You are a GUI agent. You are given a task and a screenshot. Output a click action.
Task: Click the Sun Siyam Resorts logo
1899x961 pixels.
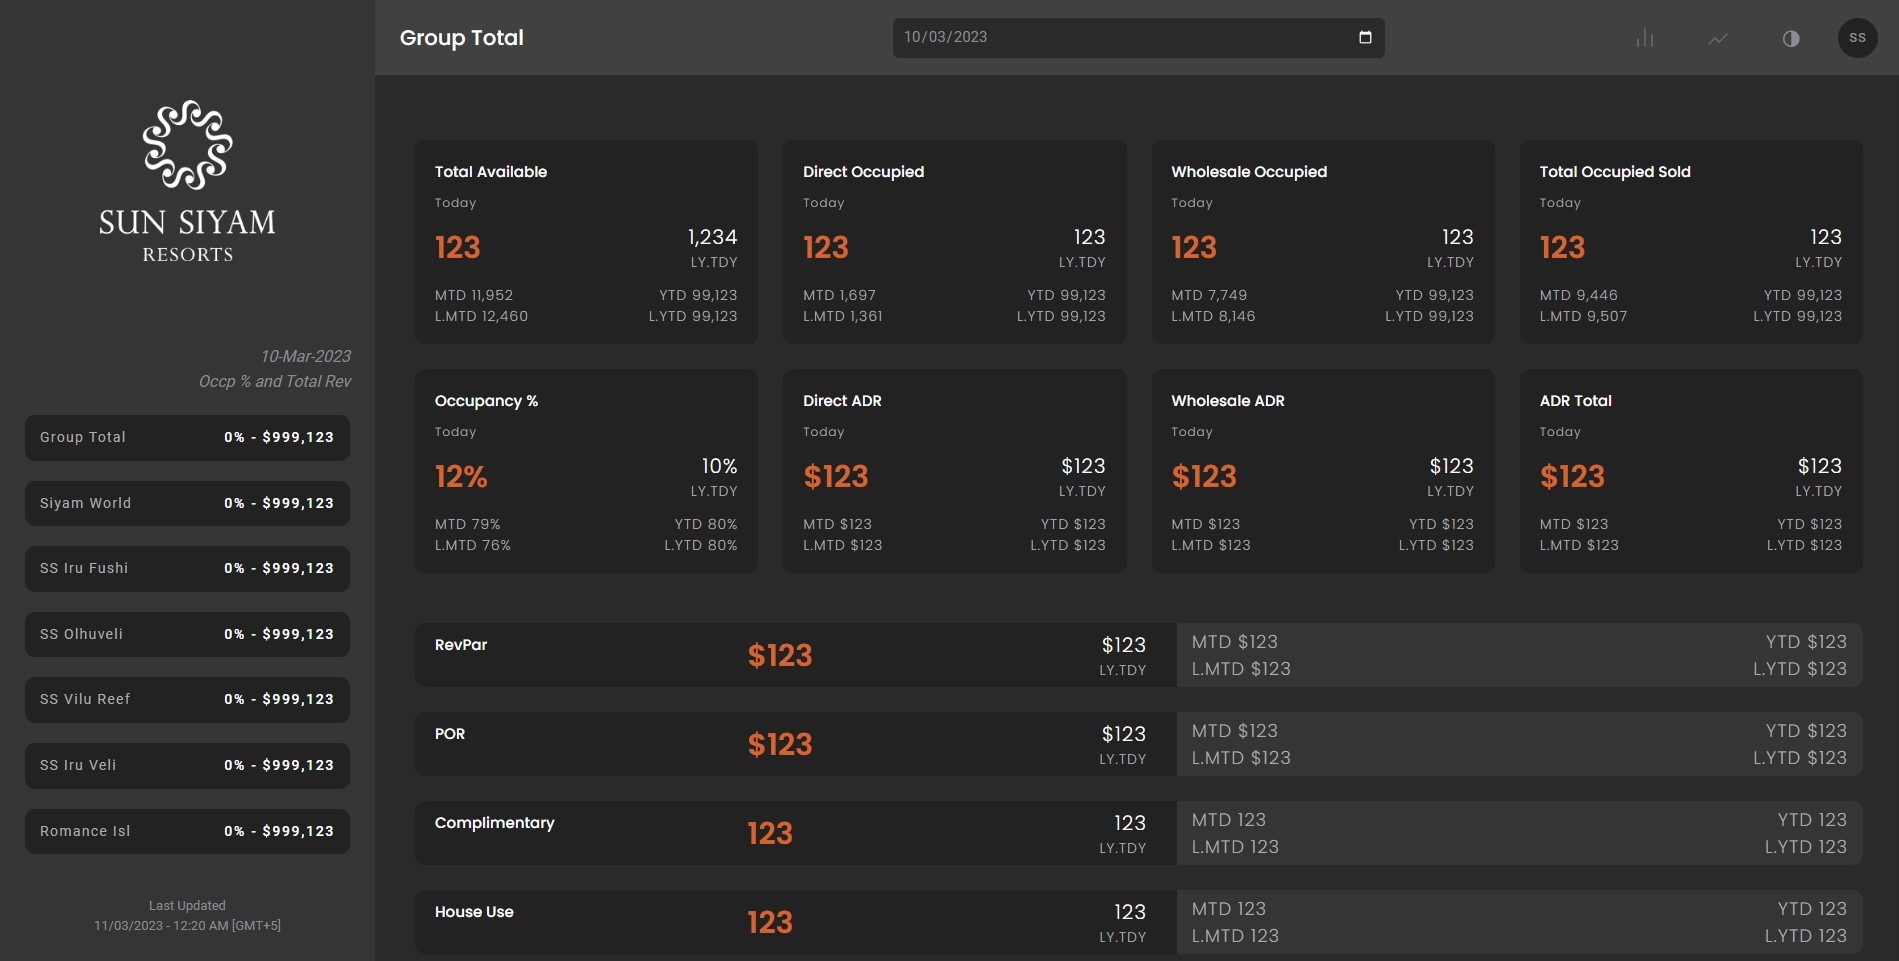coord(187,182)
